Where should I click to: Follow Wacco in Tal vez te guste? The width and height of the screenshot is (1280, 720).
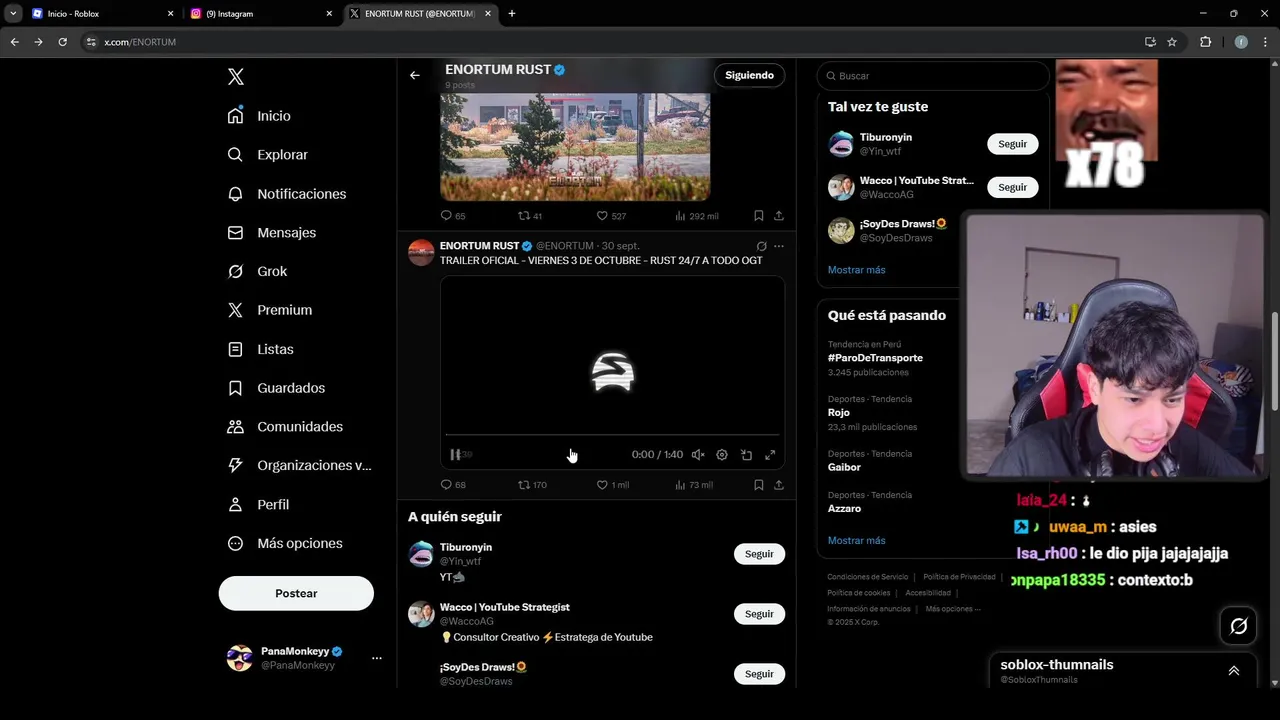click(1012, 187)
